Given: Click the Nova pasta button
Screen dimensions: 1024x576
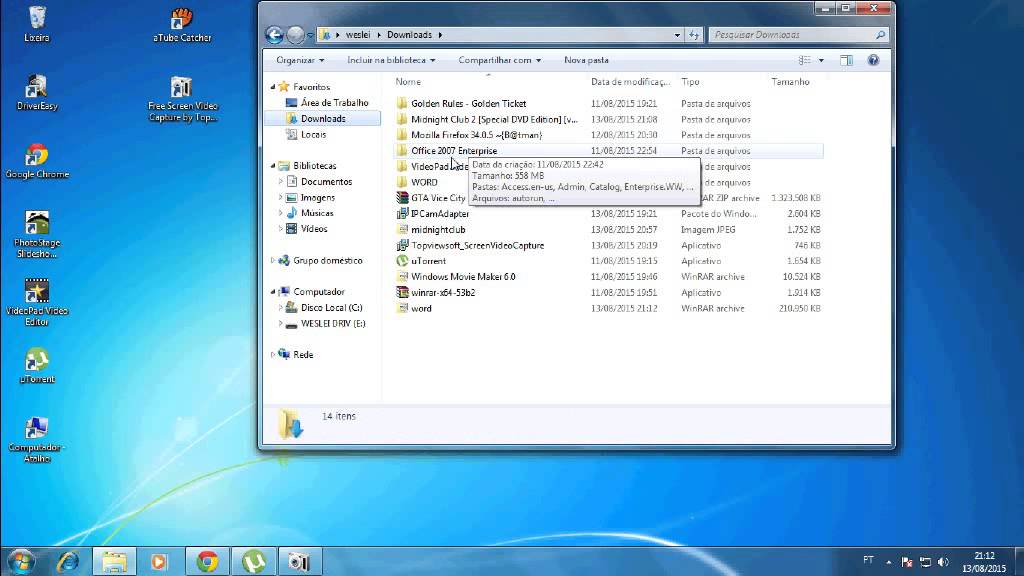Looking at the screenshot, I should [x=586, y=60].
